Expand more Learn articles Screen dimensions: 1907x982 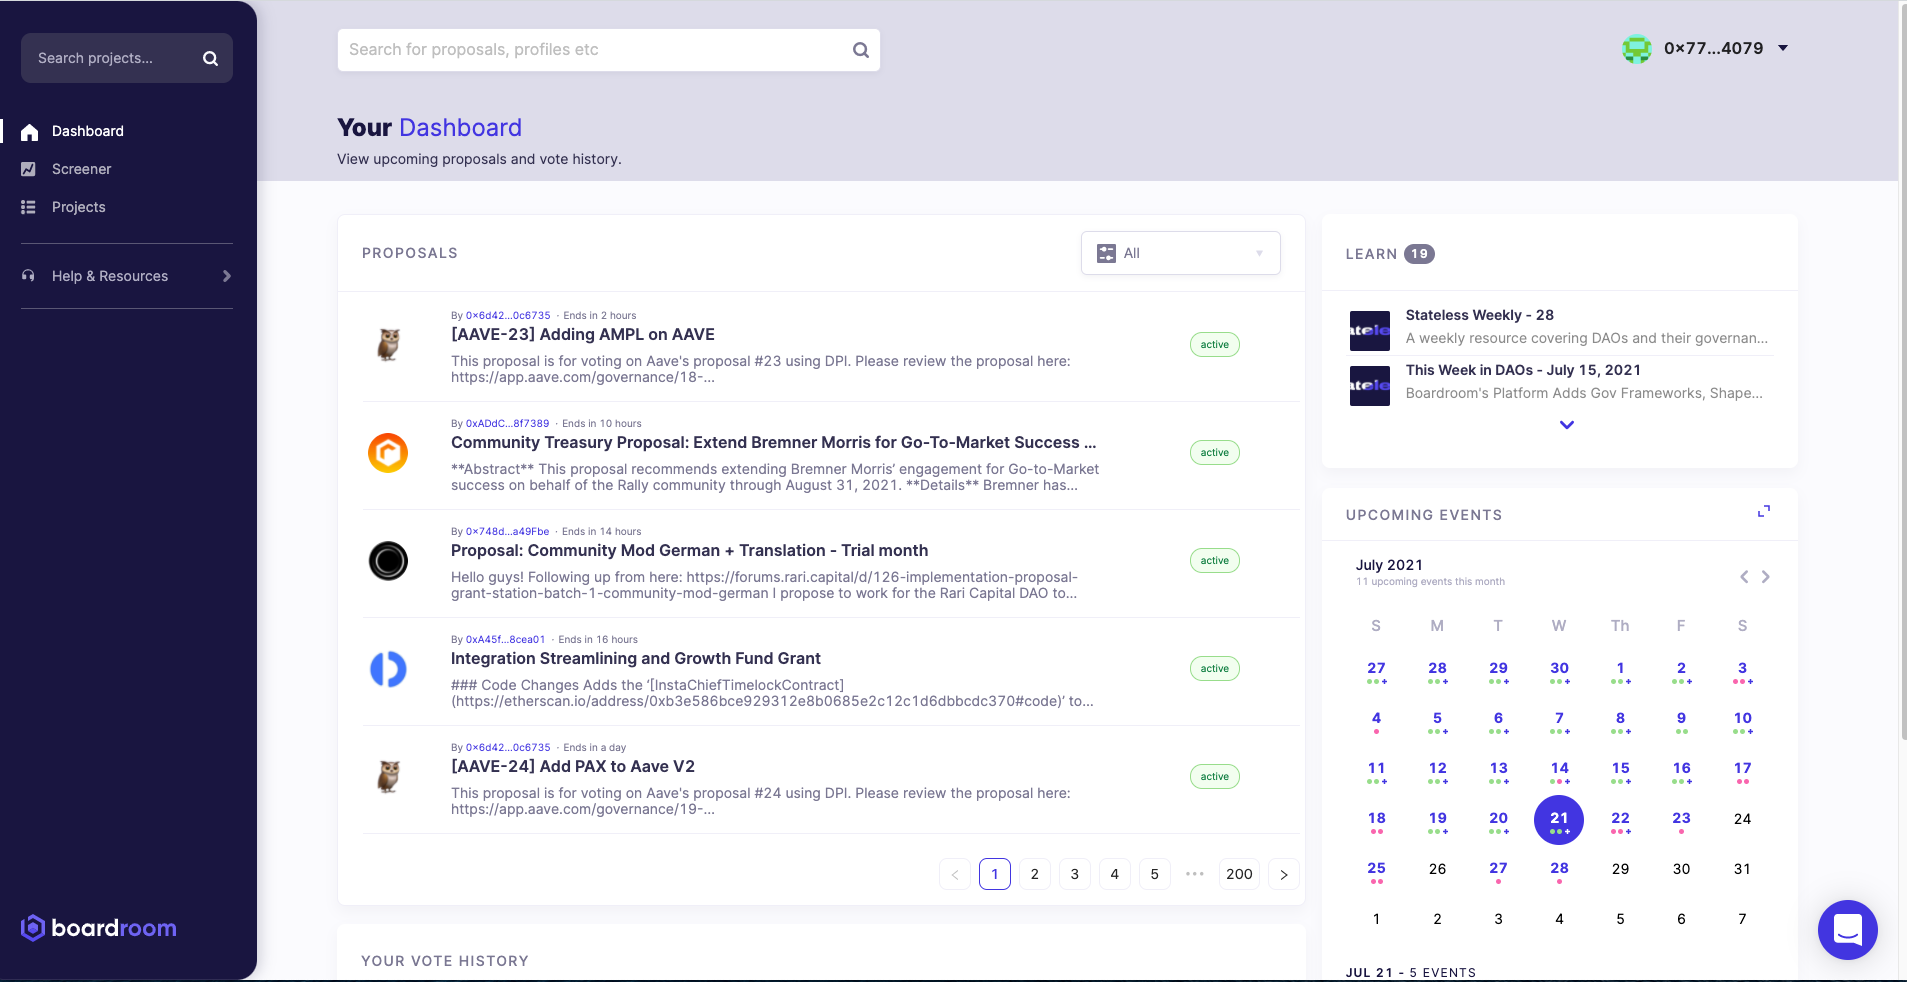coord(1567,425)
